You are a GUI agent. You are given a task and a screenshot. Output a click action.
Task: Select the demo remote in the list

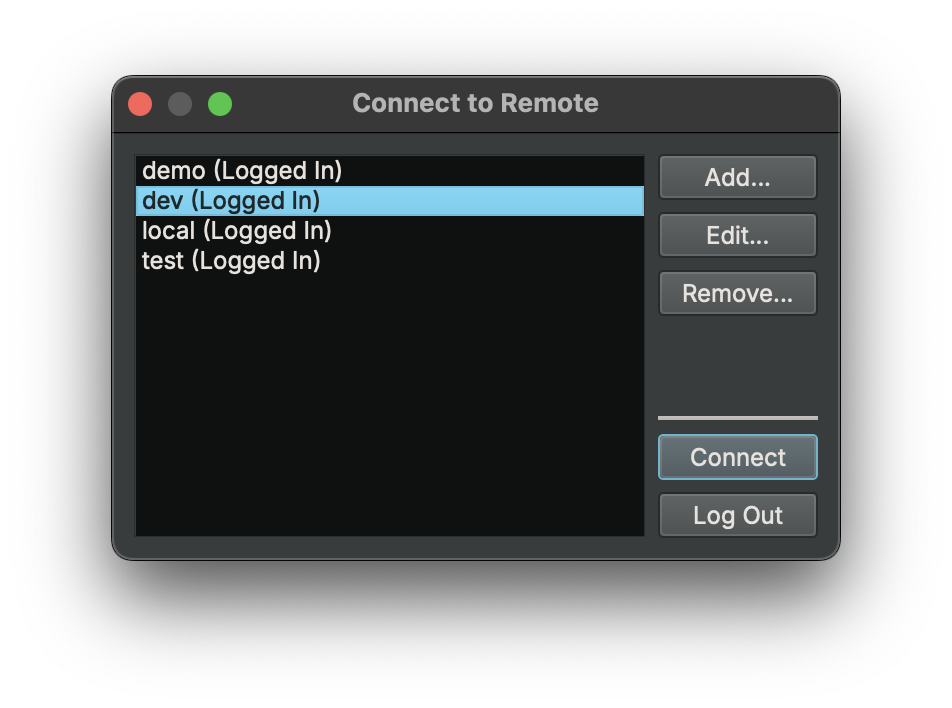(x=240, y=171)
